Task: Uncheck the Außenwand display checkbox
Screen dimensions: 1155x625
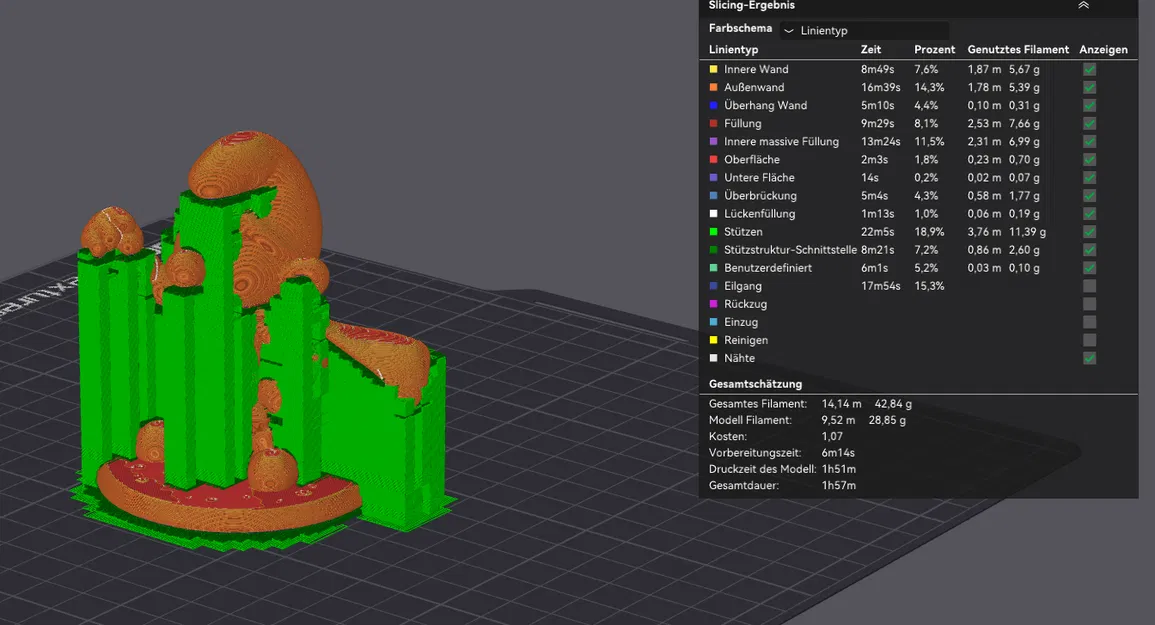Action: point(1089,87)
